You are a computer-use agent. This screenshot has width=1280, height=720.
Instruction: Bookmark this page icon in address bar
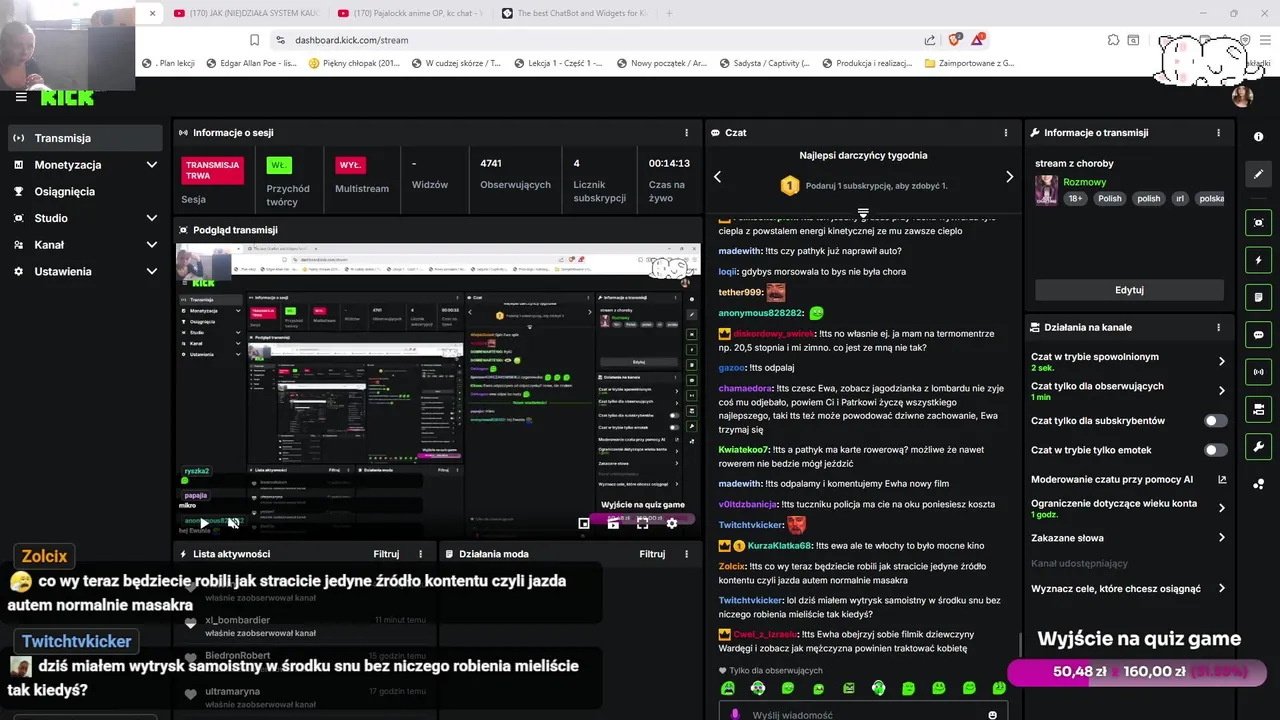(255, 40)
